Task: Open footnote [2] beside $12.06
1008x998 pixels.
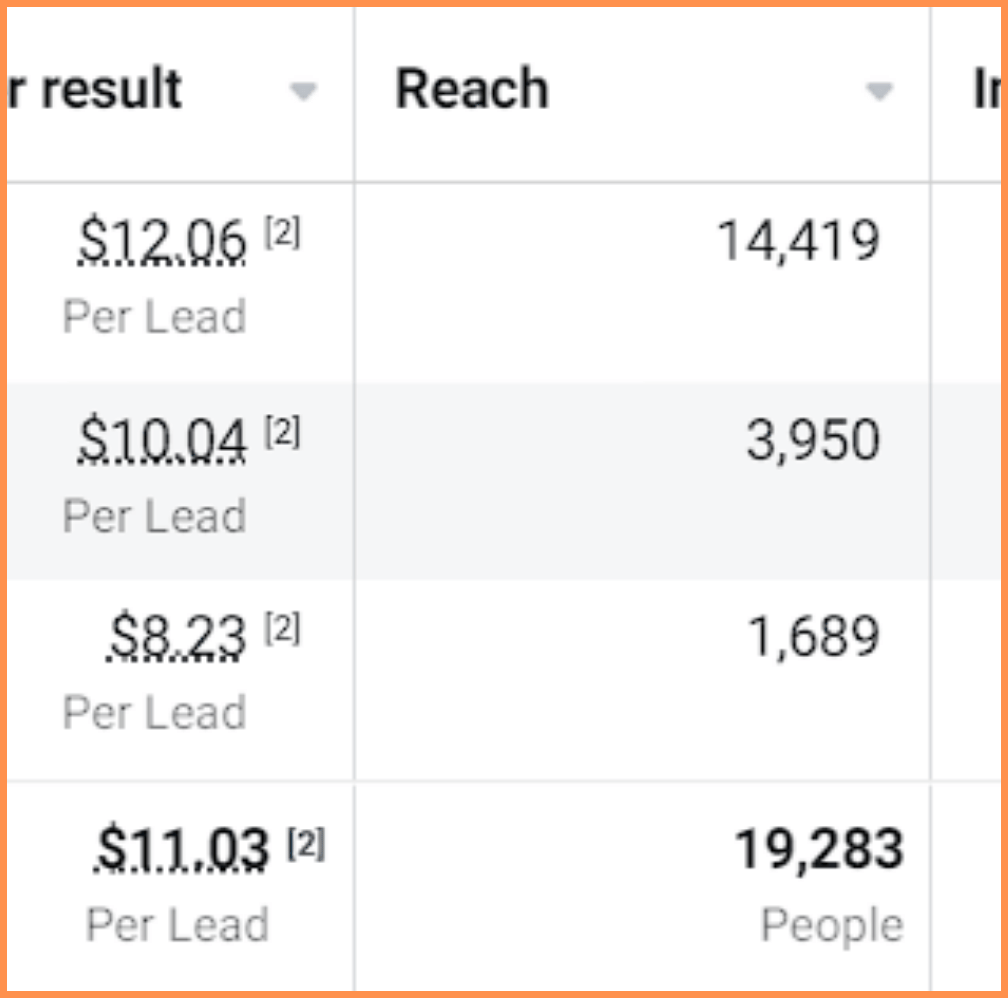Action: tap(282, 236)
